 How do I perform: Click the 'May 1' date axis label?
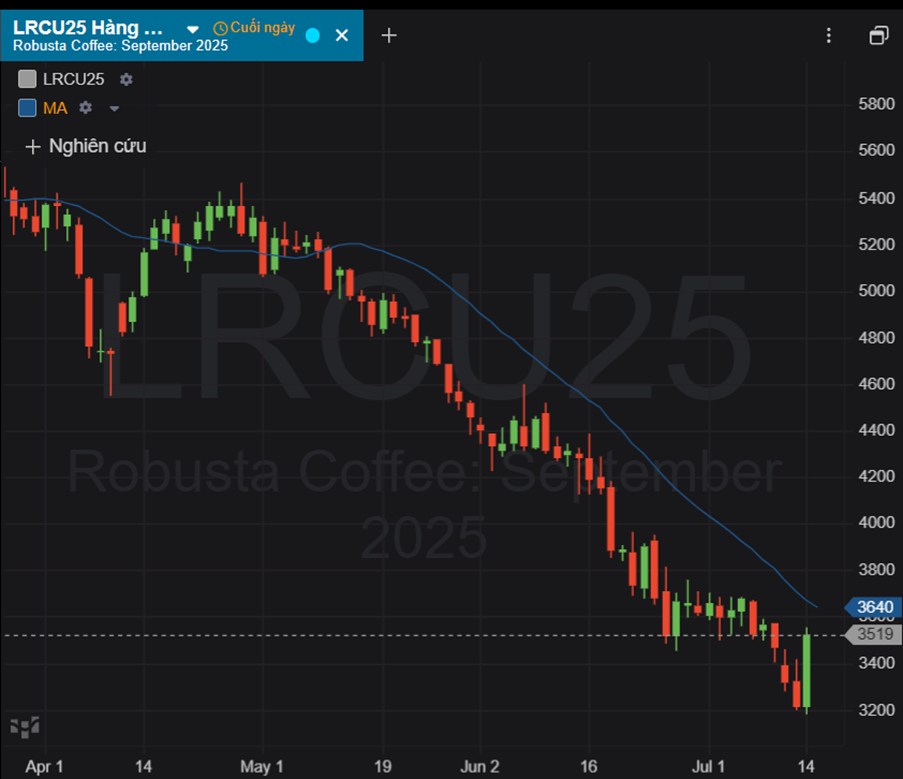pyautogui.click(x=261, y=766)
